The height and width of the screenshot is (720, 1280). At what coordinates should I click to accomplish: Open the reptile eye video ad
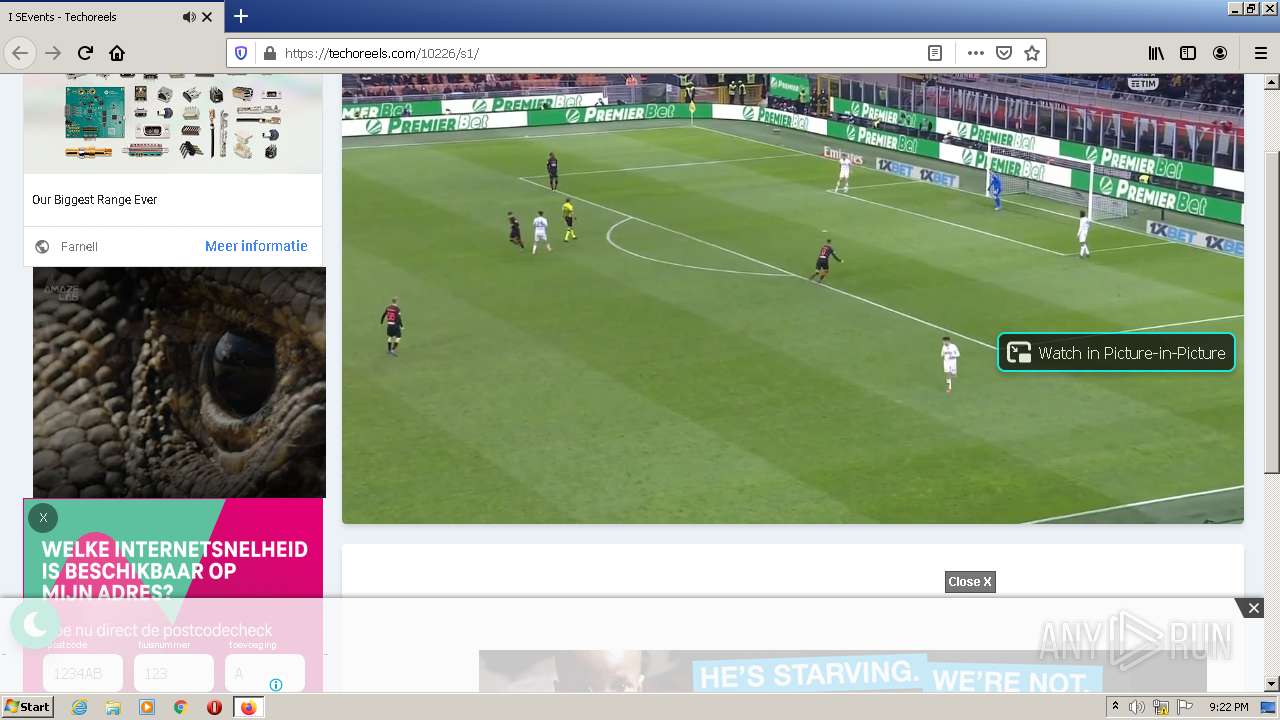[179, 382]
